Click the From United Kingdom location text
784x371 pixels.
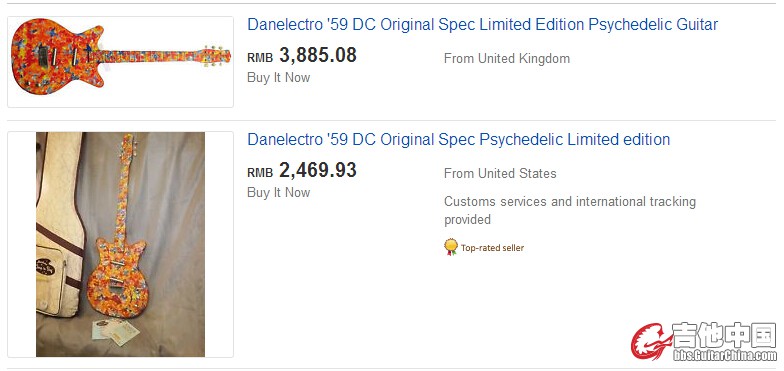(507, 58)
